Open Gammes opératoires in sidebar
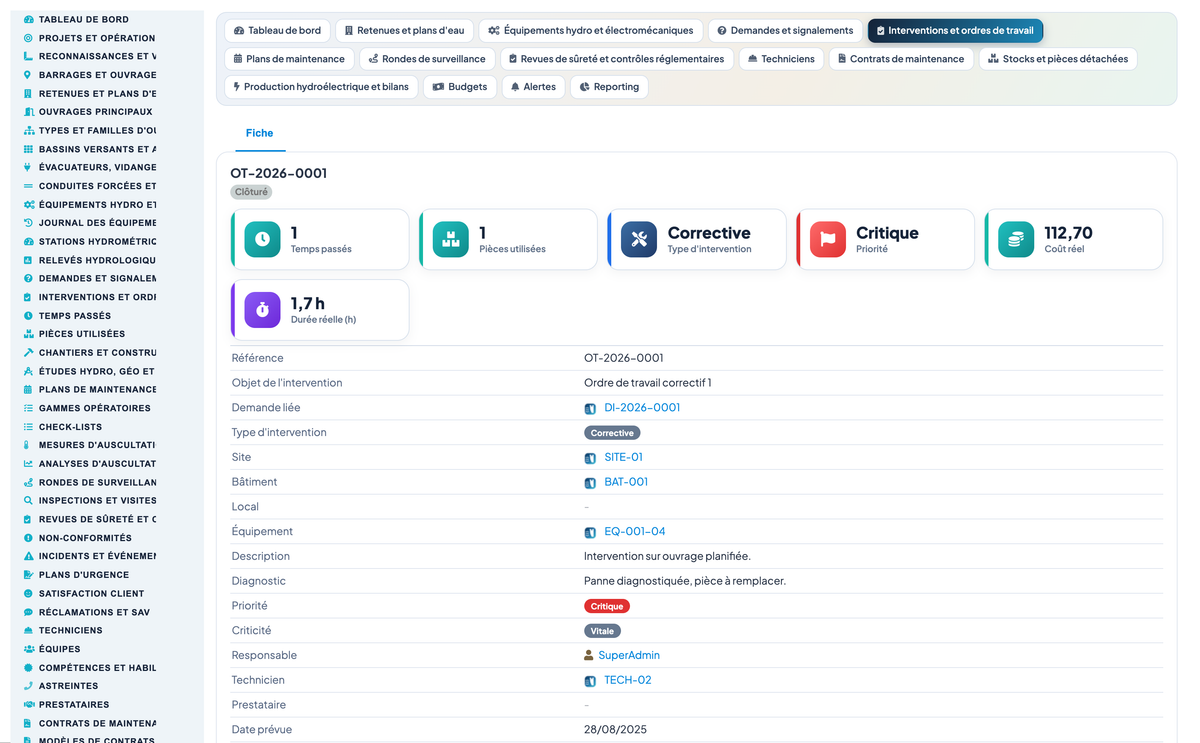1200x743 pixels. (x=89, y=408)
